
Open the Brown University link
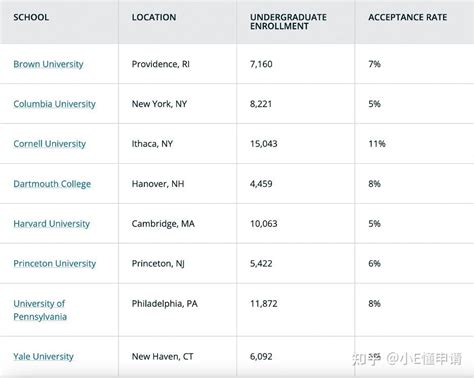48,64
